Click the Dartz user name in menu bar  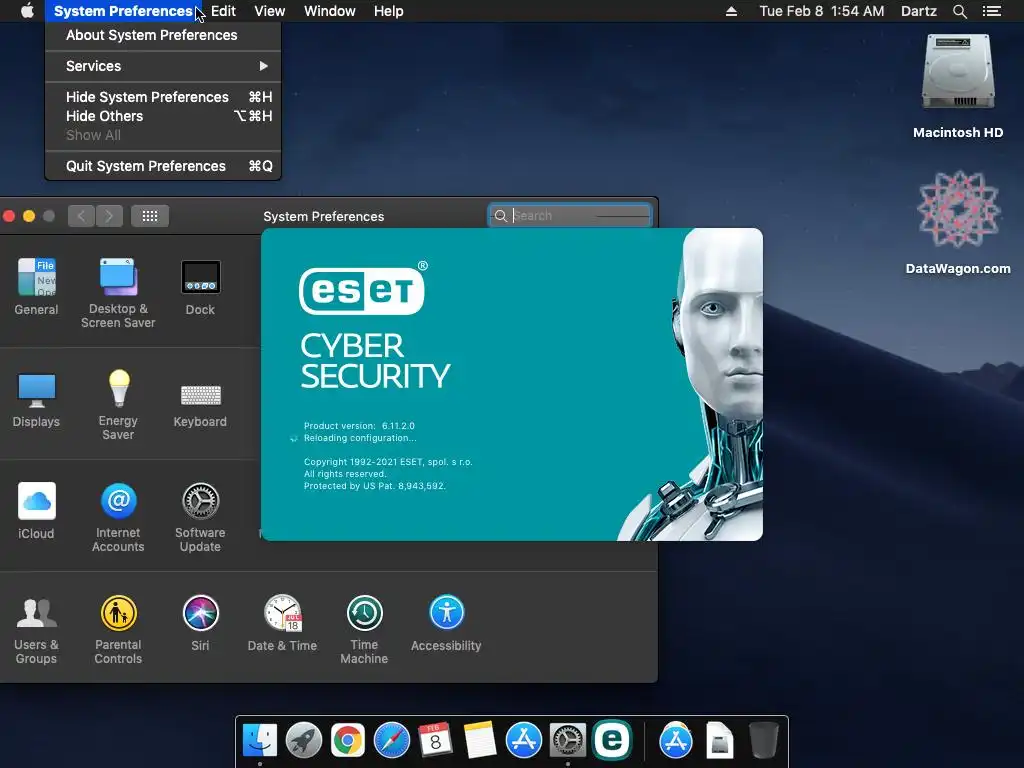click(919, 11)
